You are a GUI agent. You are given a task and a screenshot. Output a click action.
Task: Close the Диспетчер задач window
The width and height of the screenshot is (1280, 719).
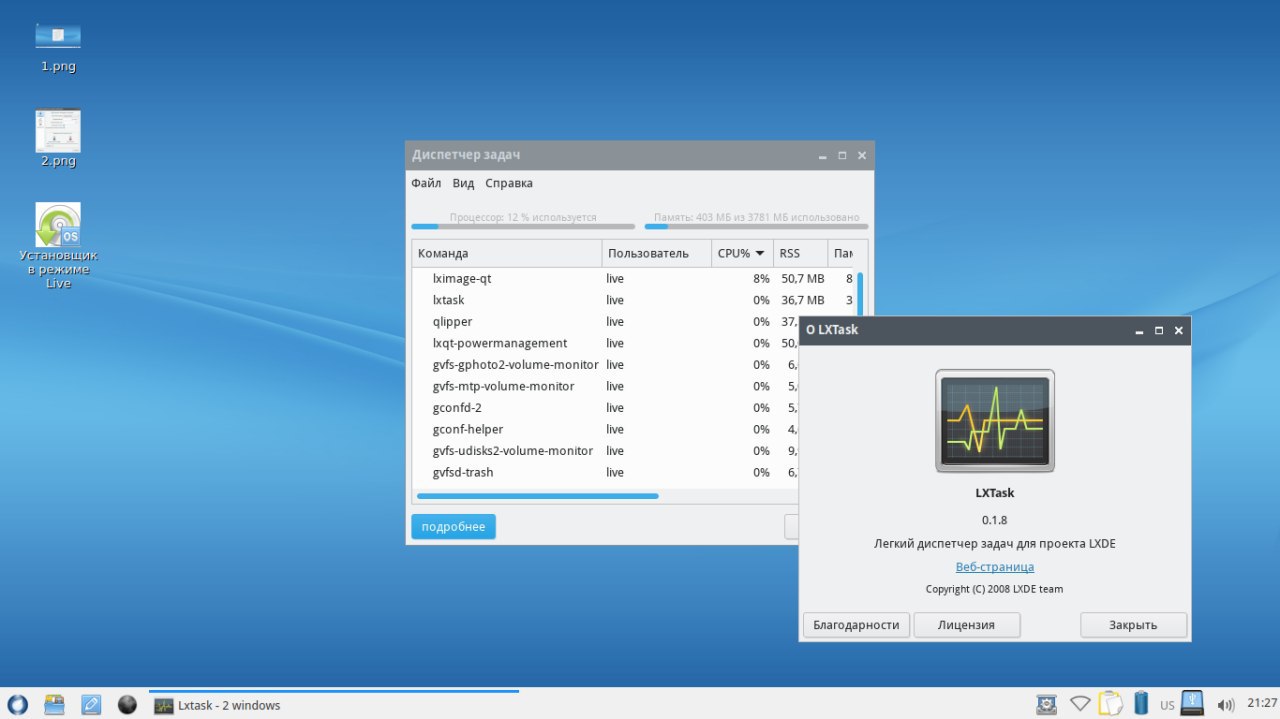(862, 155)
